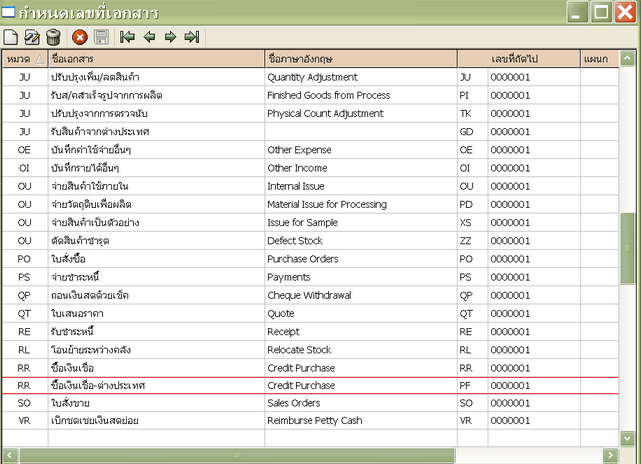Viewport: 641px width, 464px height.
Task: Go to the first record arrow
Action: click(x=127, y=37)
